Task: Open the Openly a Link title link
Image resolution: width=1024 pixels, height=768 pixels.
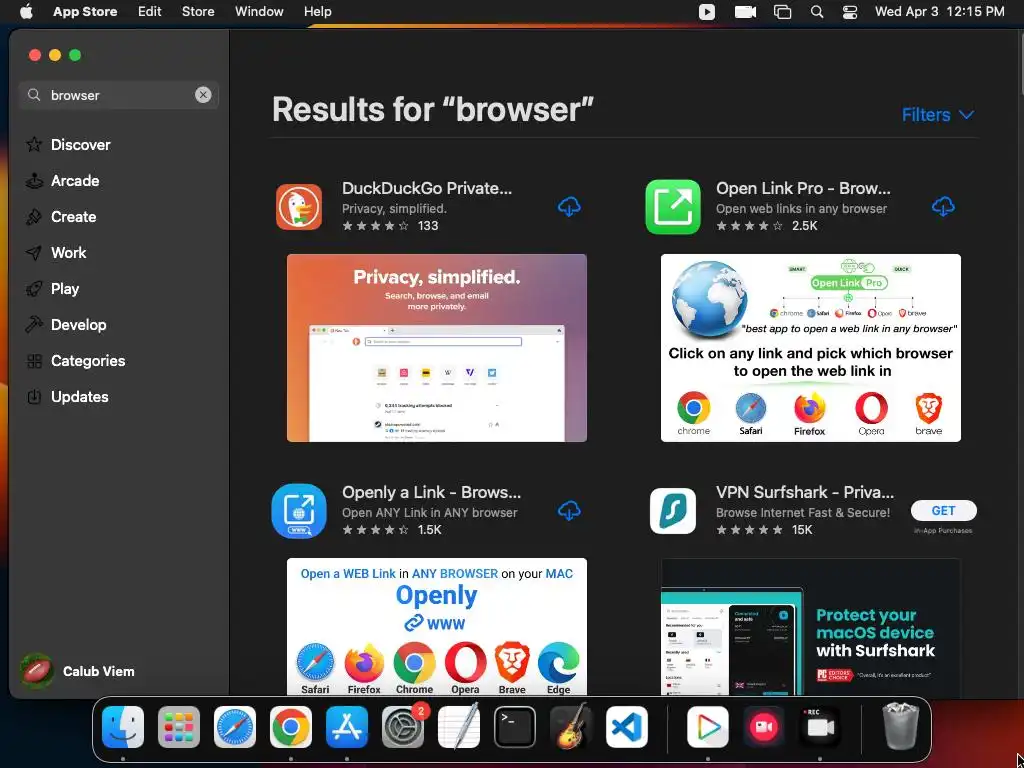Action: click(431, 492)
